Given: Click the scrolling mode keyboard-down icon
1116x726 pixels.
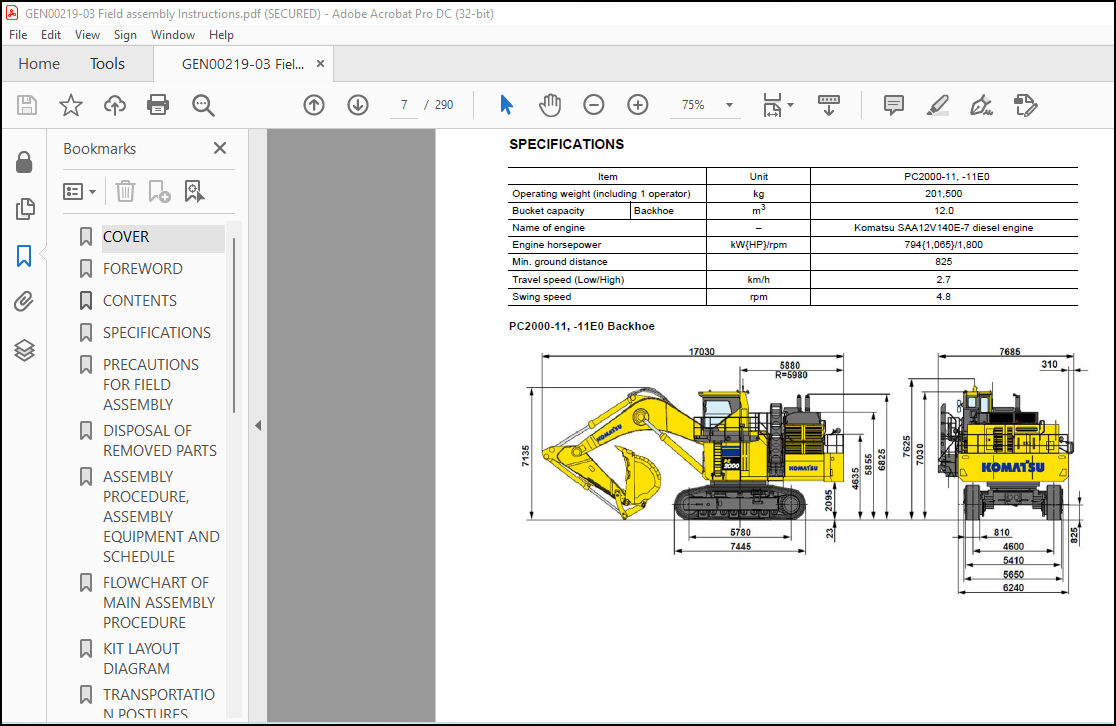Looking at the screenshot, I should point(828,105).
